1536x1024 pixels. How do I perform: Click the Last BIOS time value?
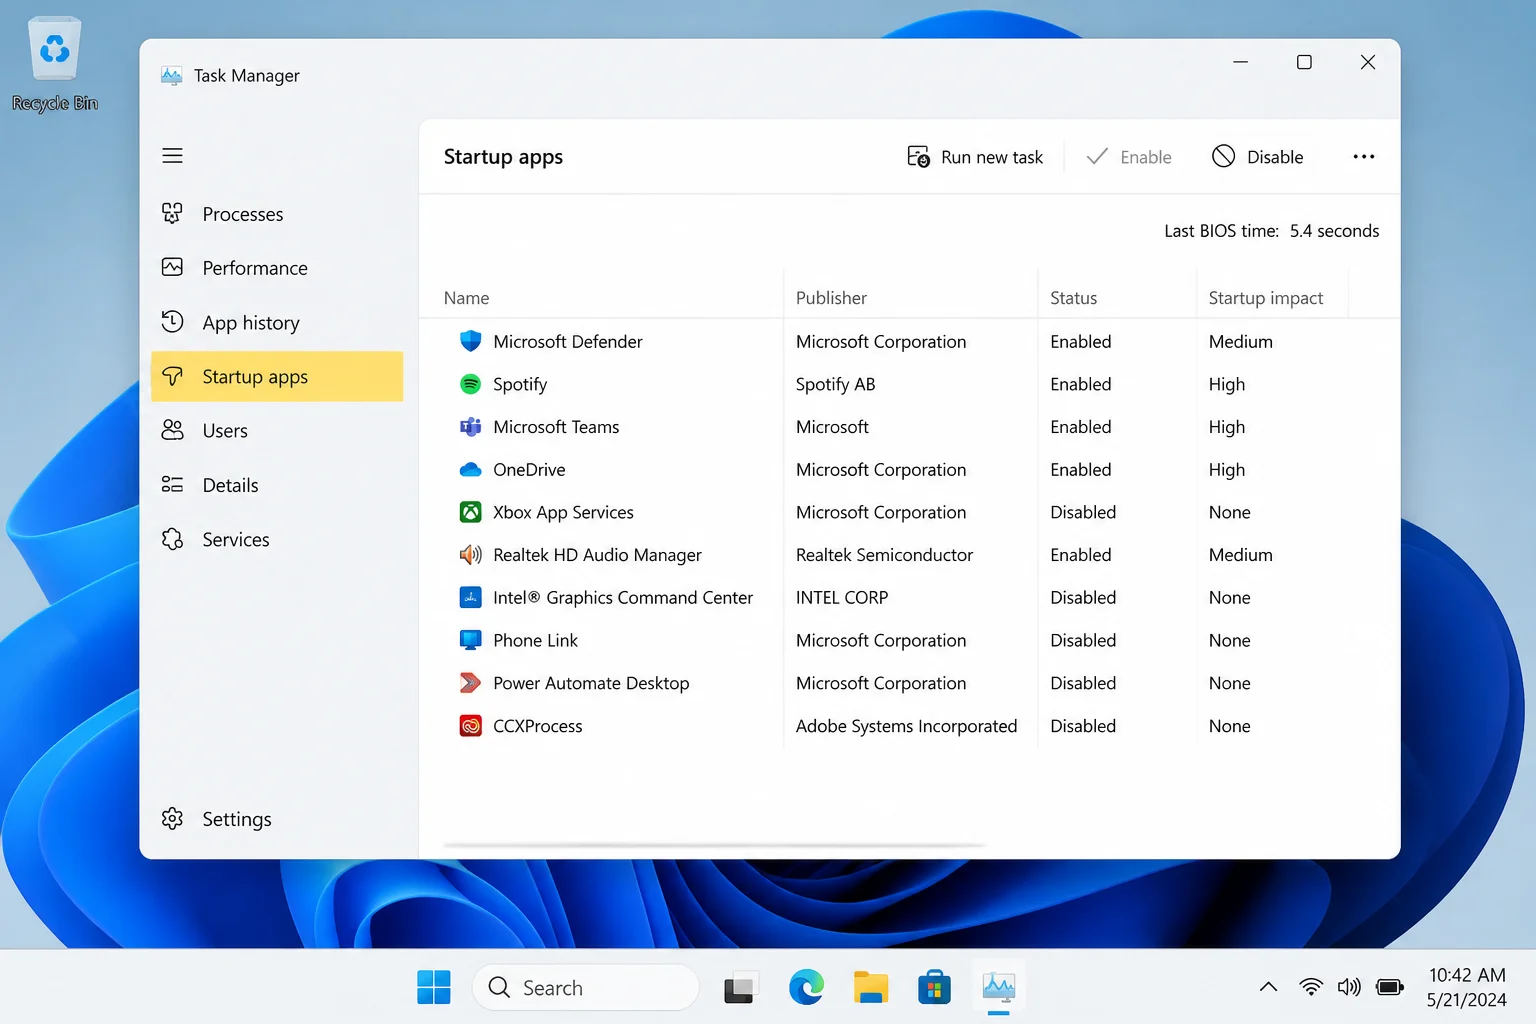pos(1334,231)
